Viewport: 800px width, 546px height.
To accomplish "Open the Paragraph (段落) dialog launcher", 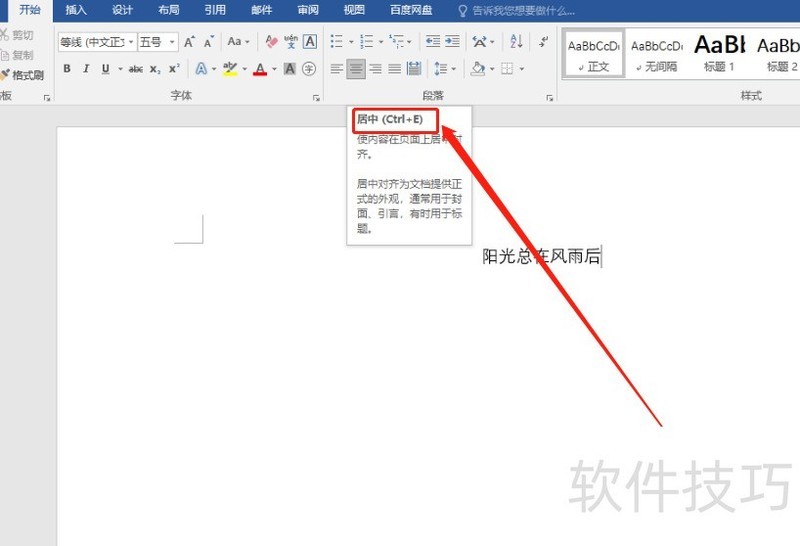I will pos(549,97).
